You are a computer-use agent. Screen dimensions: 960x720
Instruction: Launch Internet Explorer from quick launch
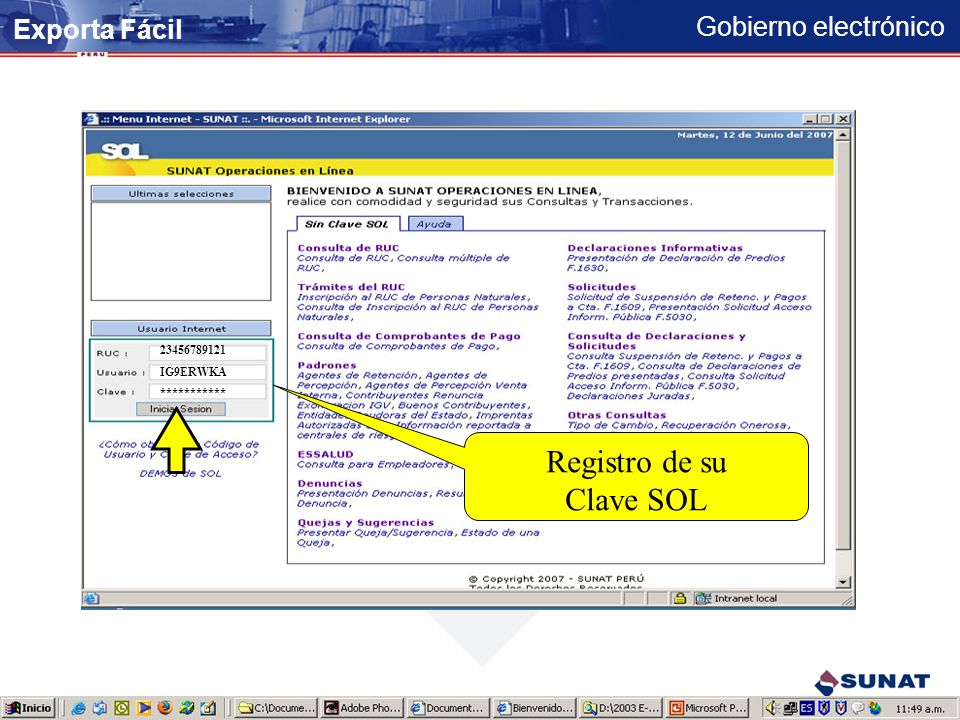(78, 708)
